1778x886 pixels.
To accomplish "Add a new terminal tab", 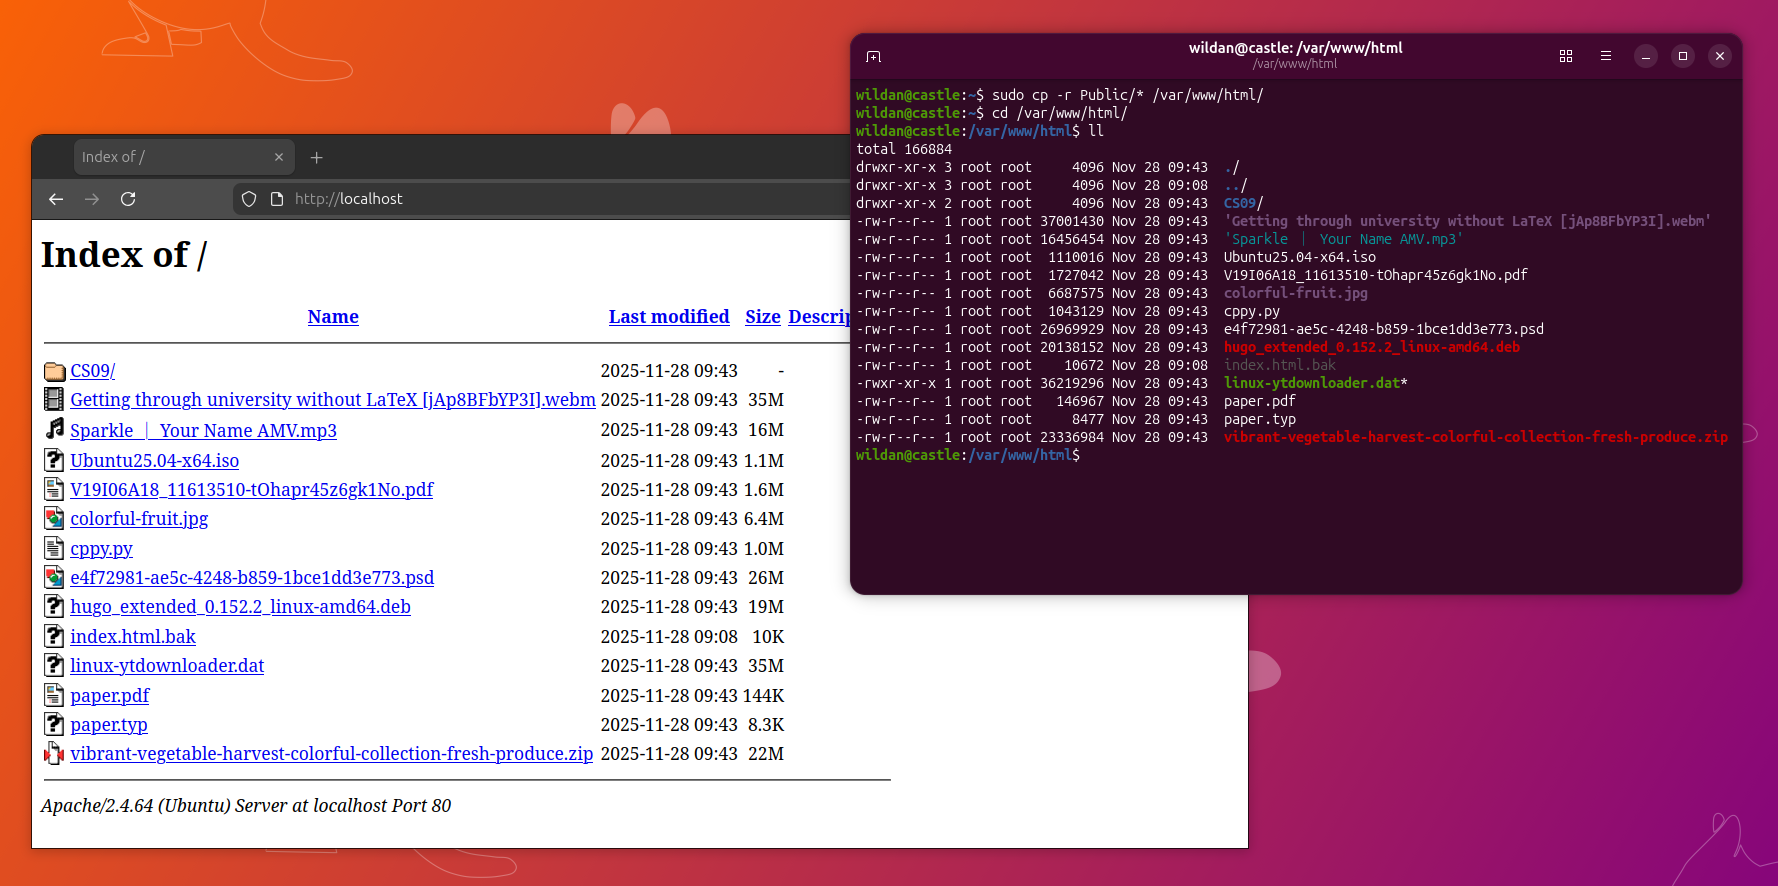I will click(873, 56).
